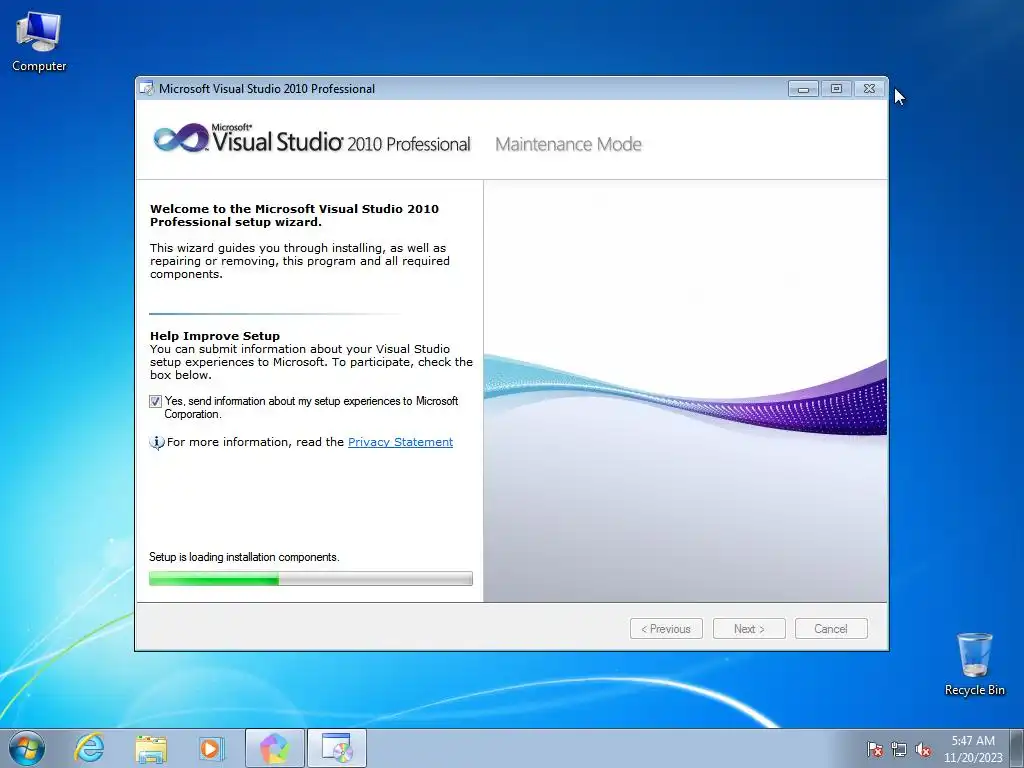Click the Previous button
This screenshot has width=1024, height=768.
[666, 629]
